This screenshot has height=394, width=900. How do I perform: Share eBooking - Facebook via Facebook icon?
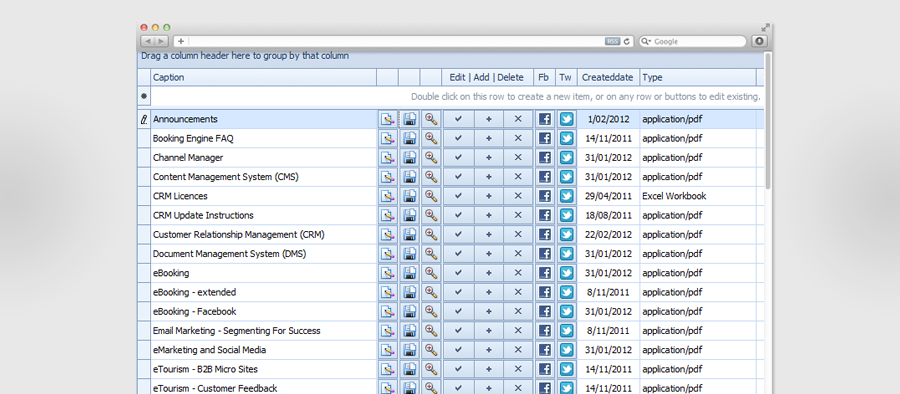[545, 312]
